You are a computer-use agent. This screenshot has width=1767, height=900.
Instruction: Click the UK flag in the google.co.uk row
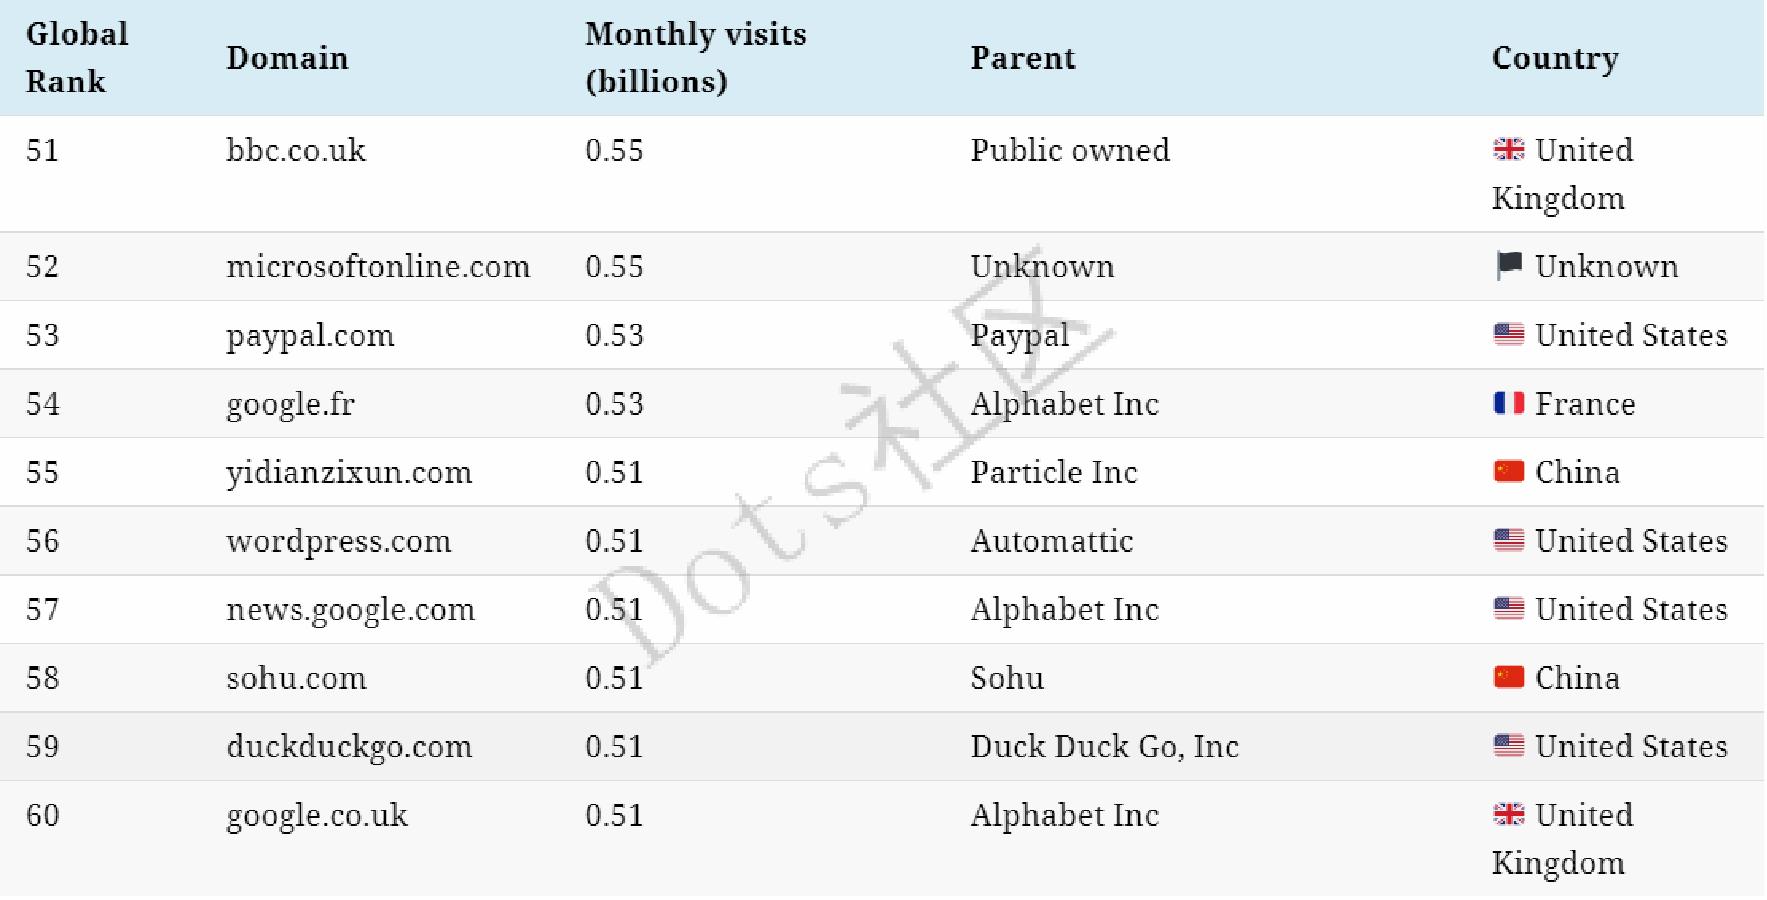(x=1508, y=815)
